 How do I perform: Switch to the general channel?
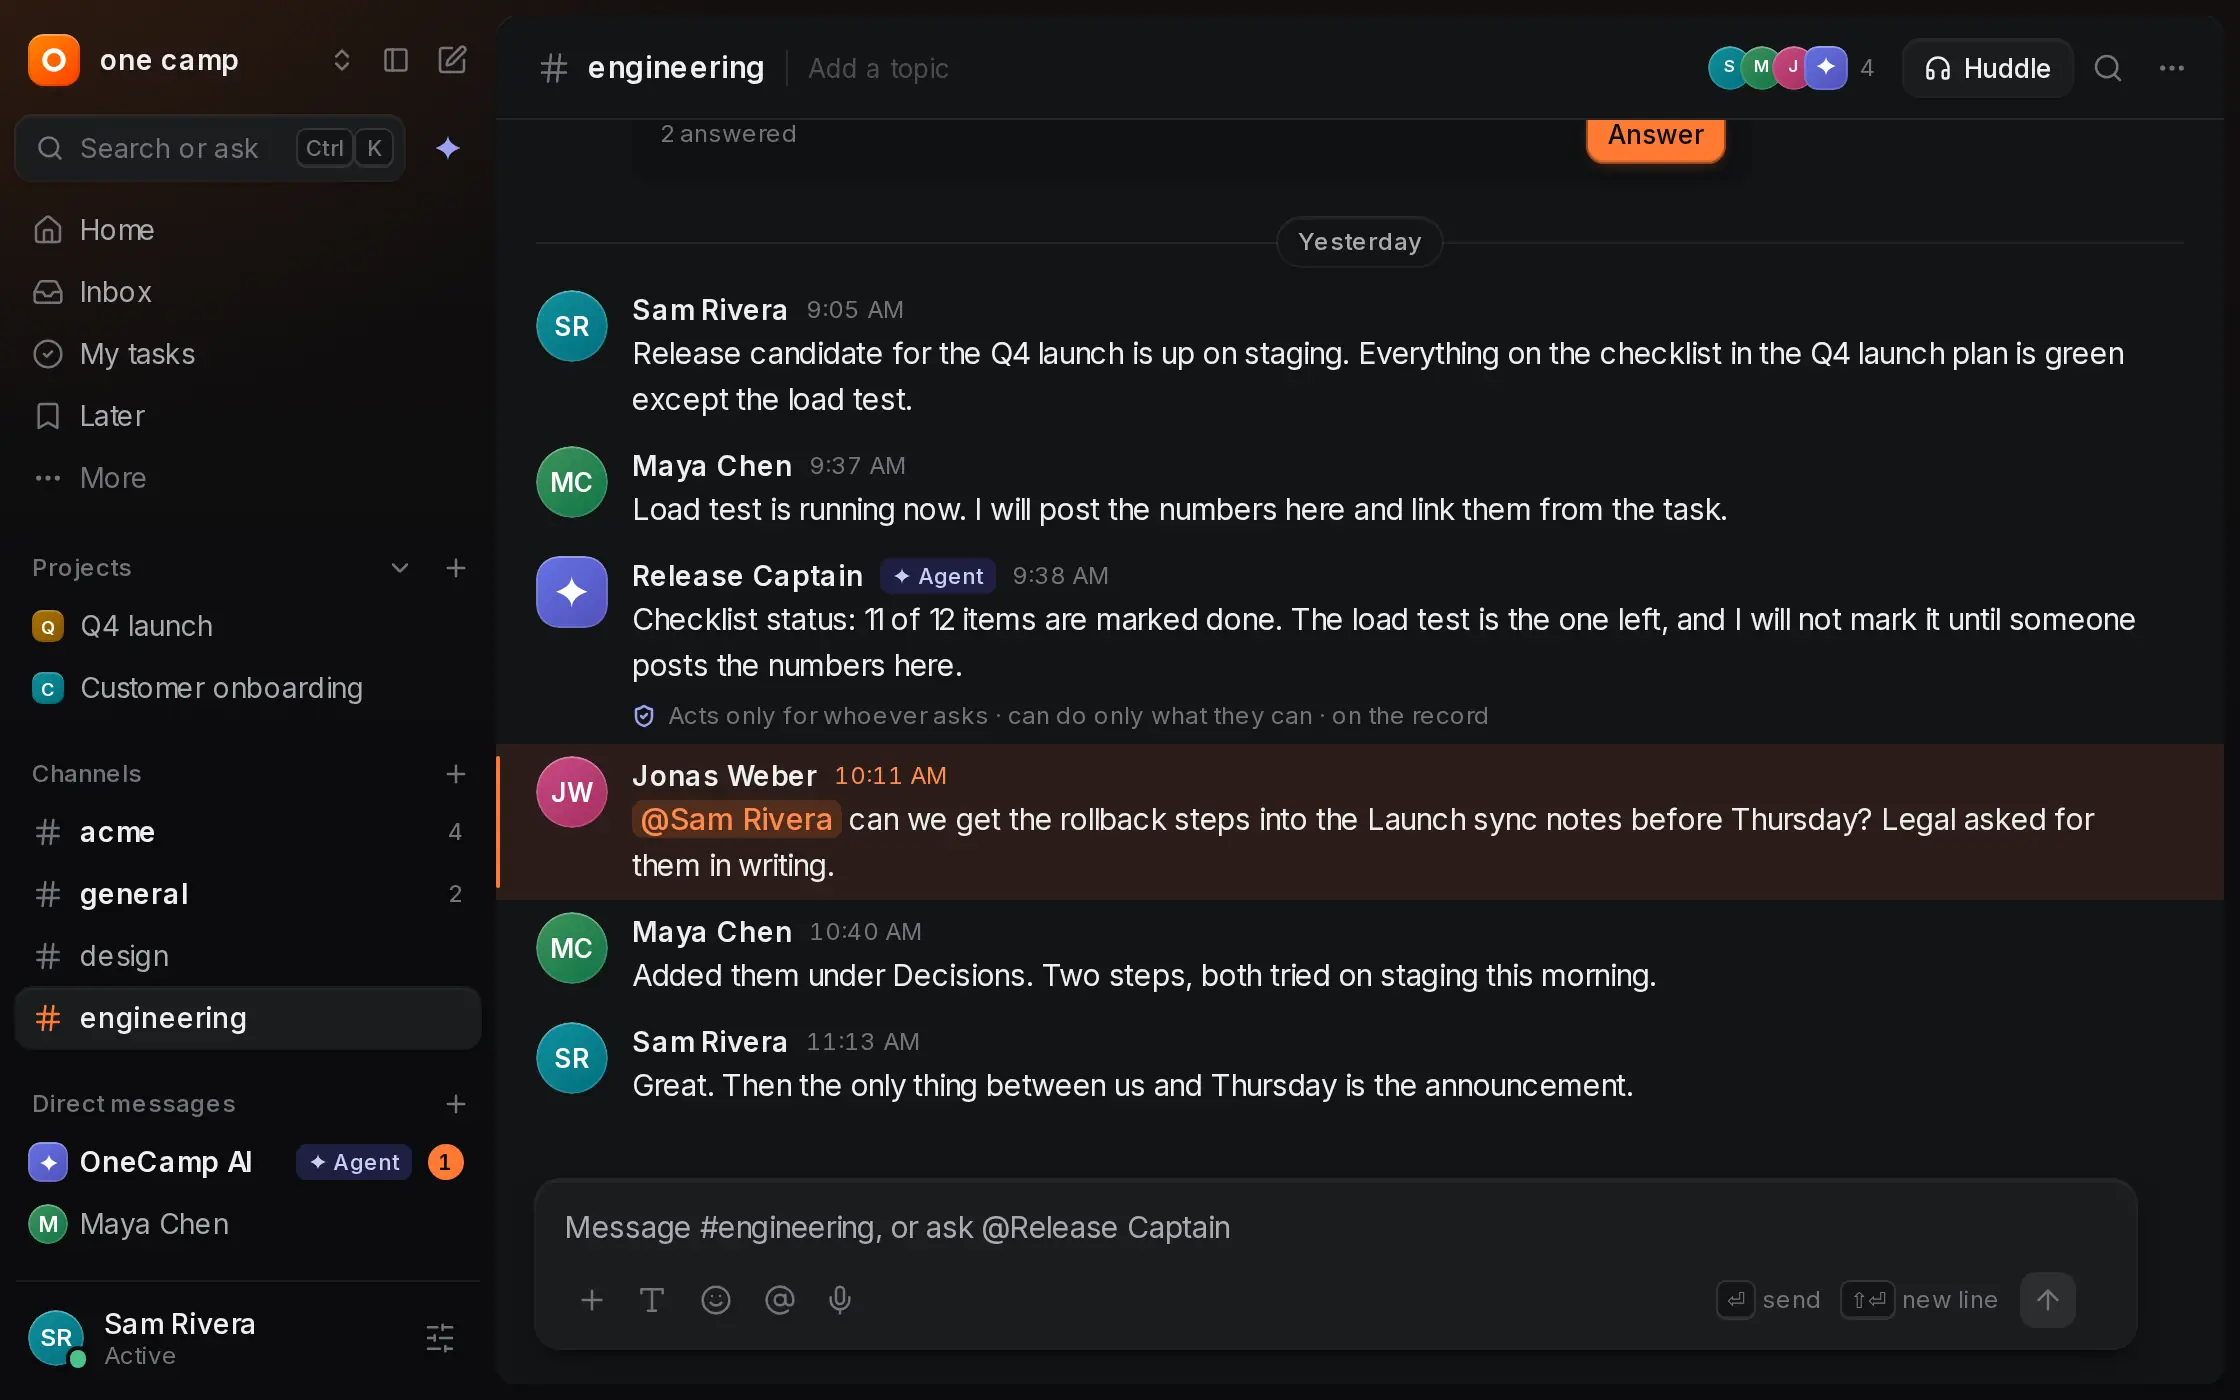tap(248, 894)
